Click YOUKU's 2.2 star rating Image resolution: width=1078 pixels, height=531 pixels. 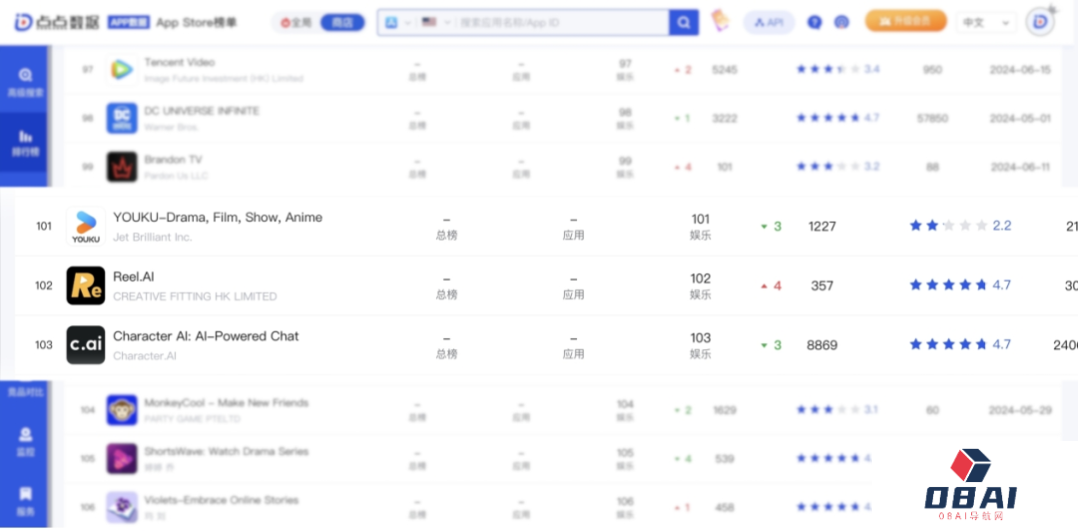point(960,226)
